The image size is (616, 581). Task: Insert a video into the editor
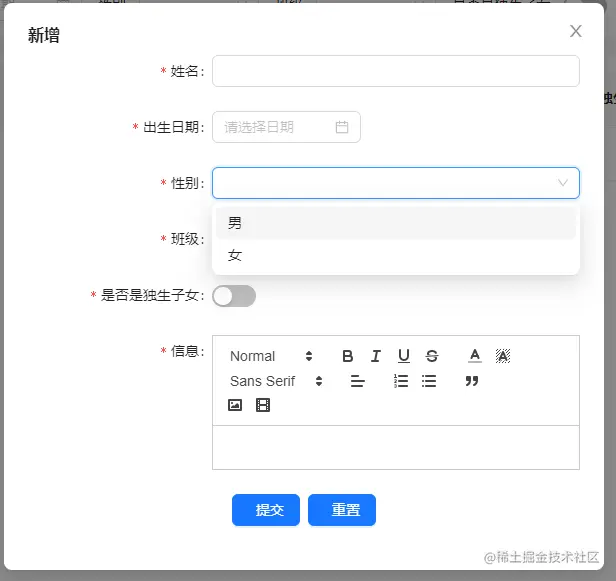point(263,405)
